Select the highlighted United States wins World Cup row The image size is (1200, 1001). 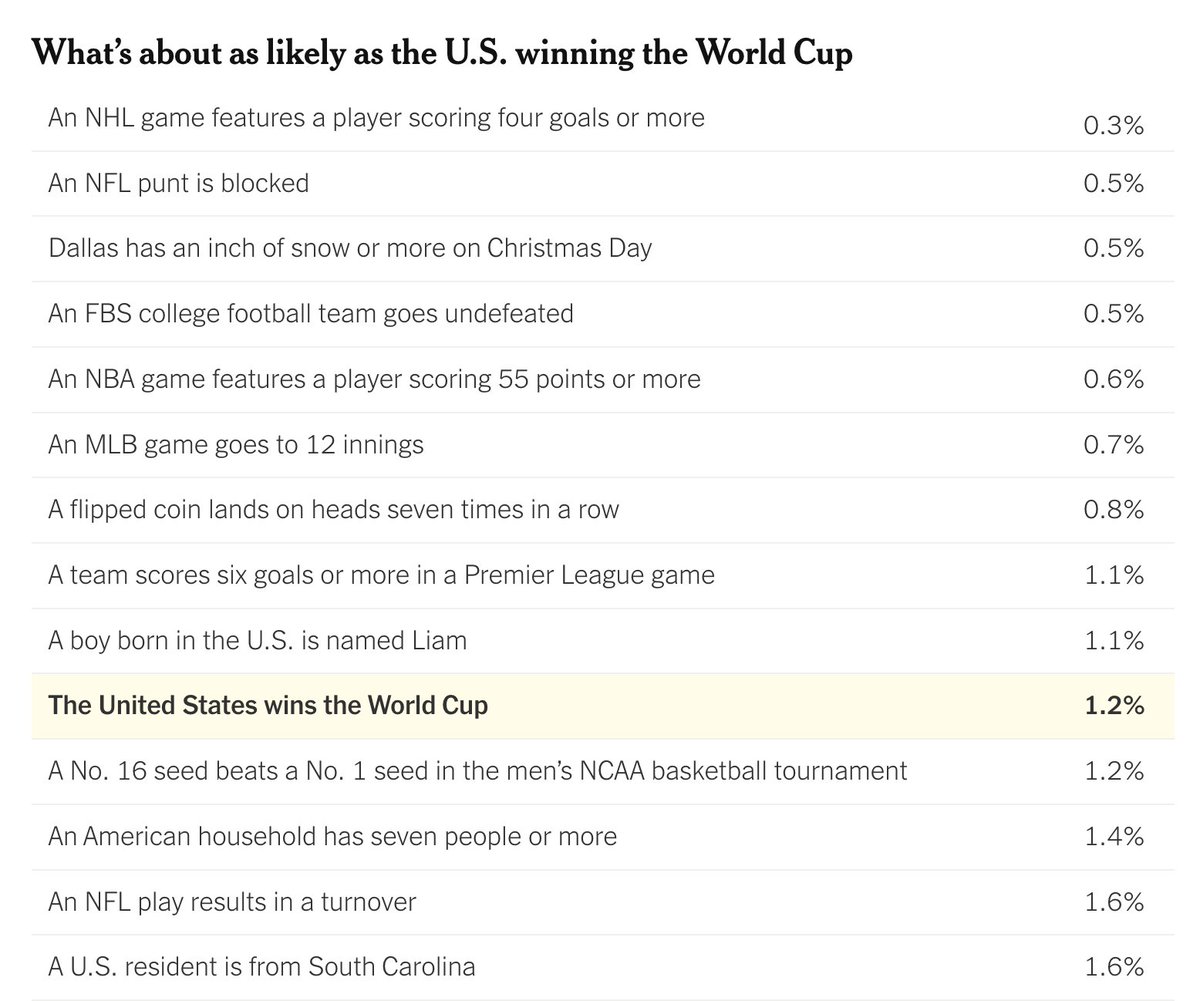[603, 706]
